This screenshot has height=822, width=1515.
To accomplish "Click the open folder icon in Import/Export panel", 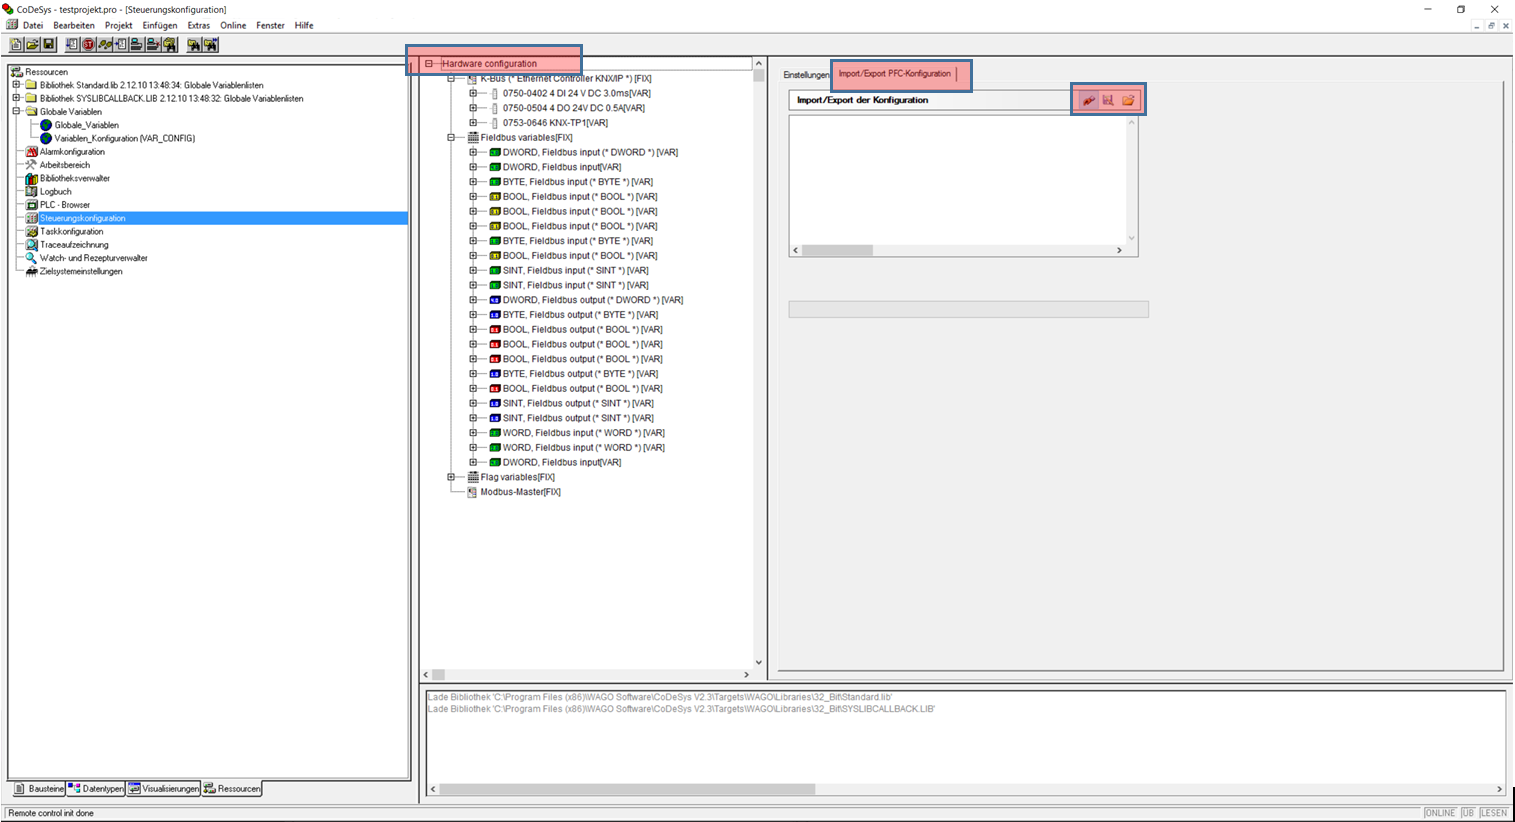I will (1128, 100).
